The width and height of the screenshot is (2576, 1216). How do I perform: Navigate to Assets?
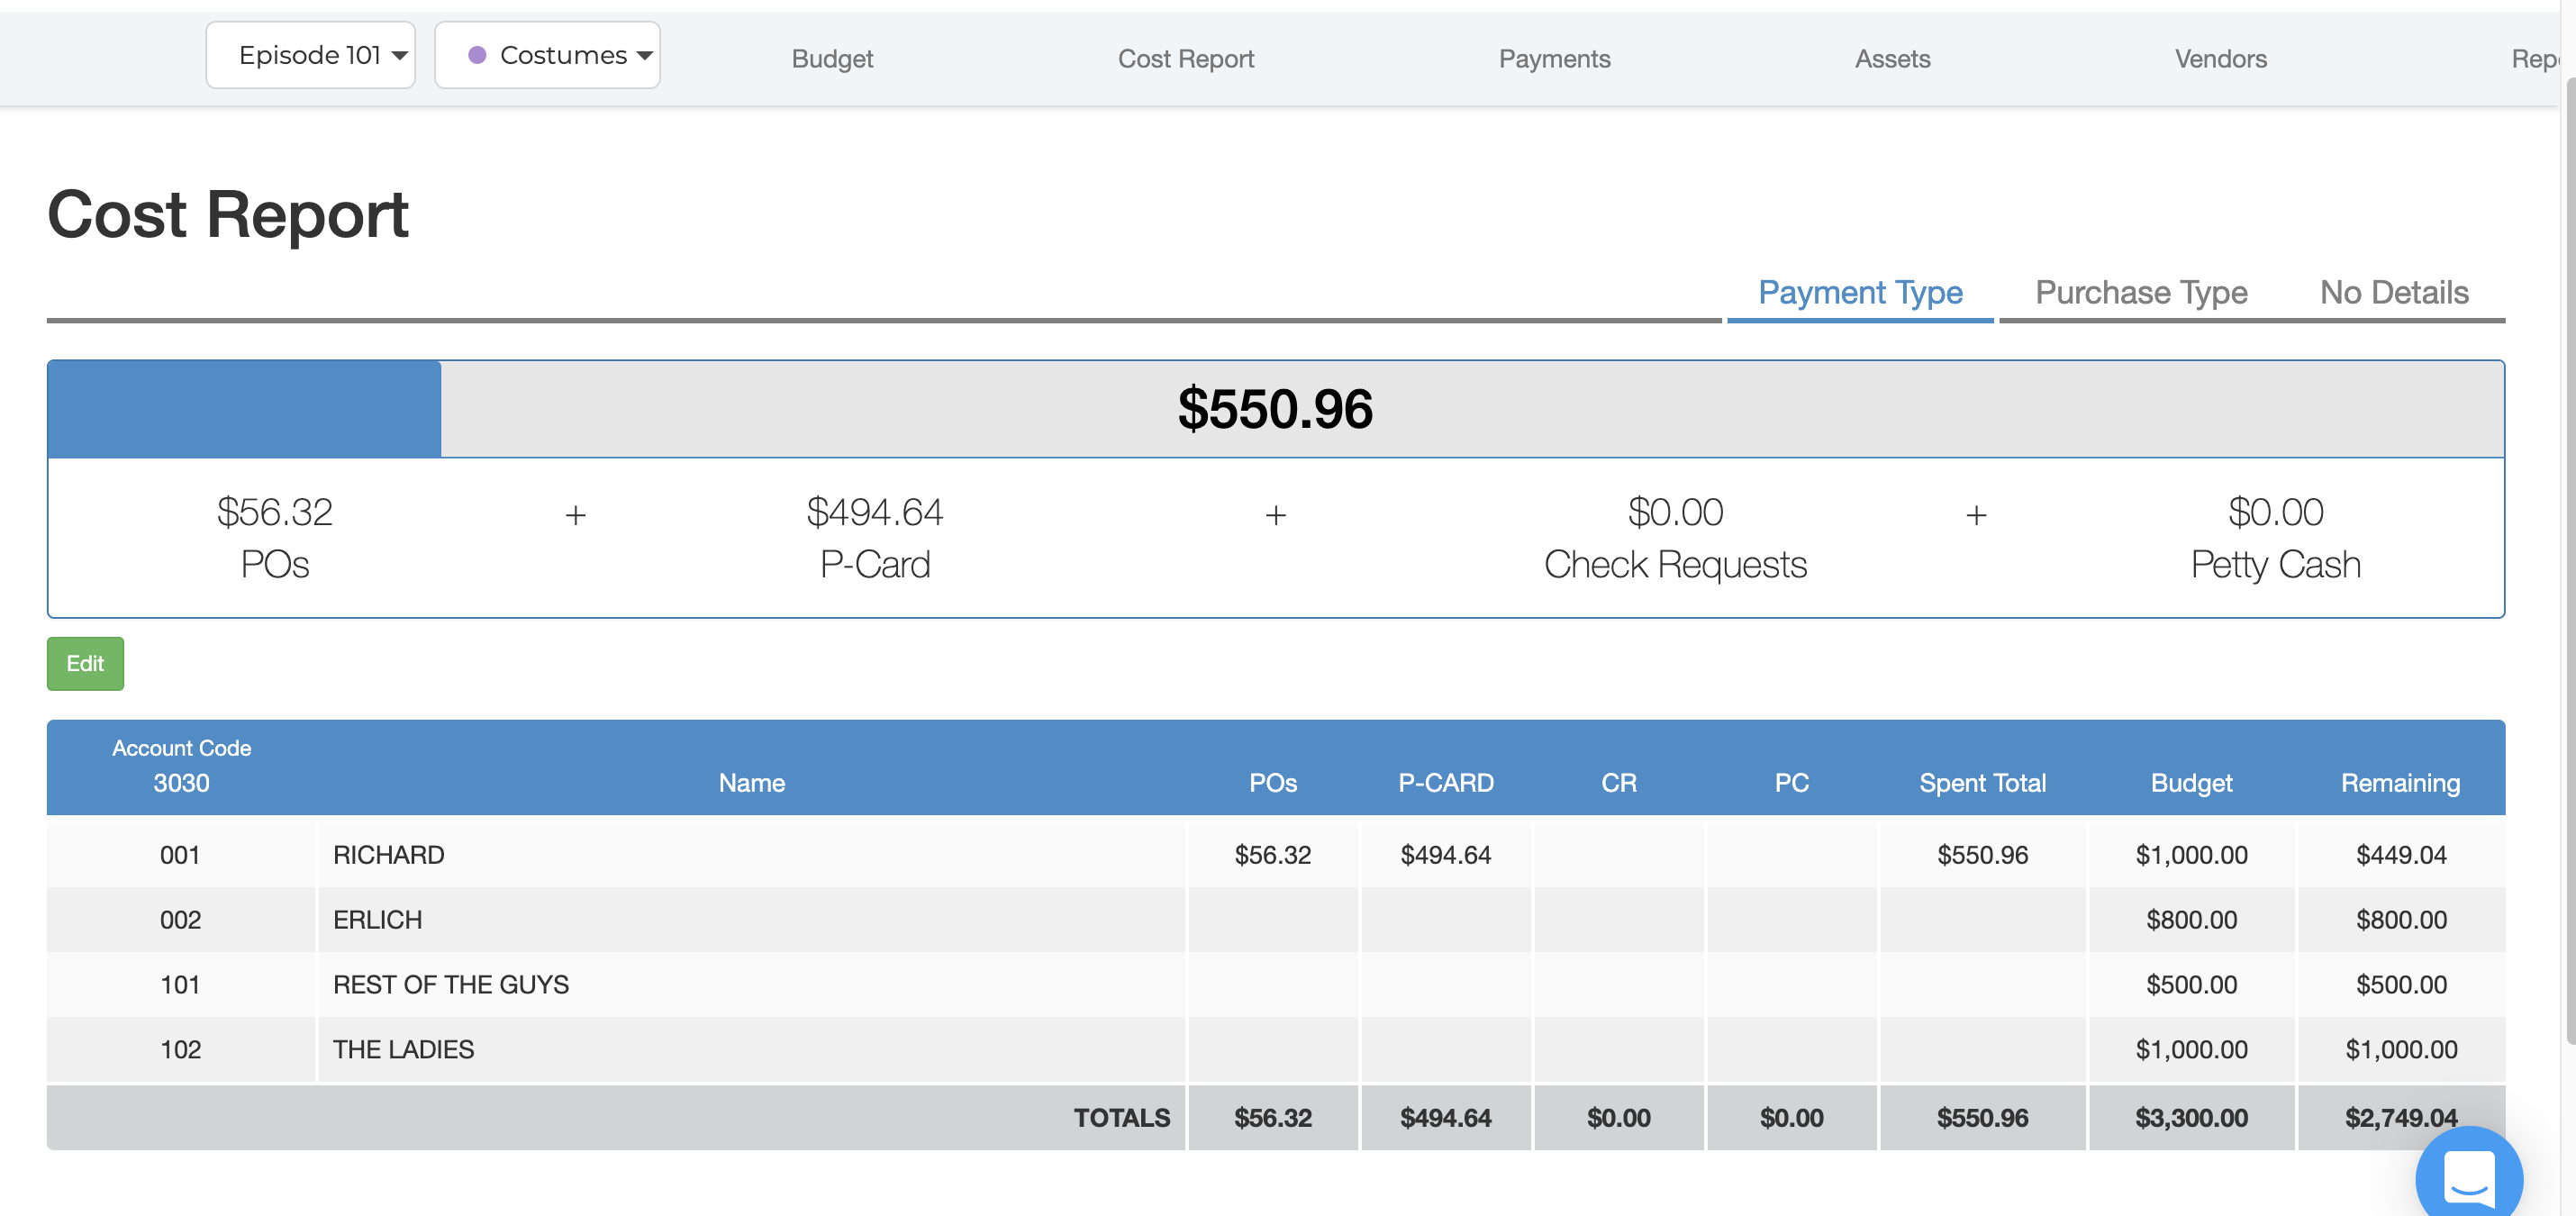coord(1892,59)
